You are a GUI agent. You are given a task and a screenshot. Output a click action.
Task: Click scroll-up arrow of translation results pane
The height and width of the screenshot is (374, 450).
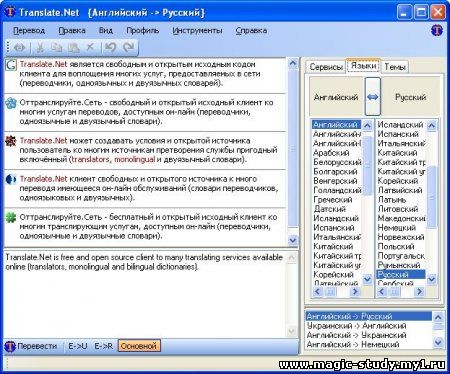293,63
